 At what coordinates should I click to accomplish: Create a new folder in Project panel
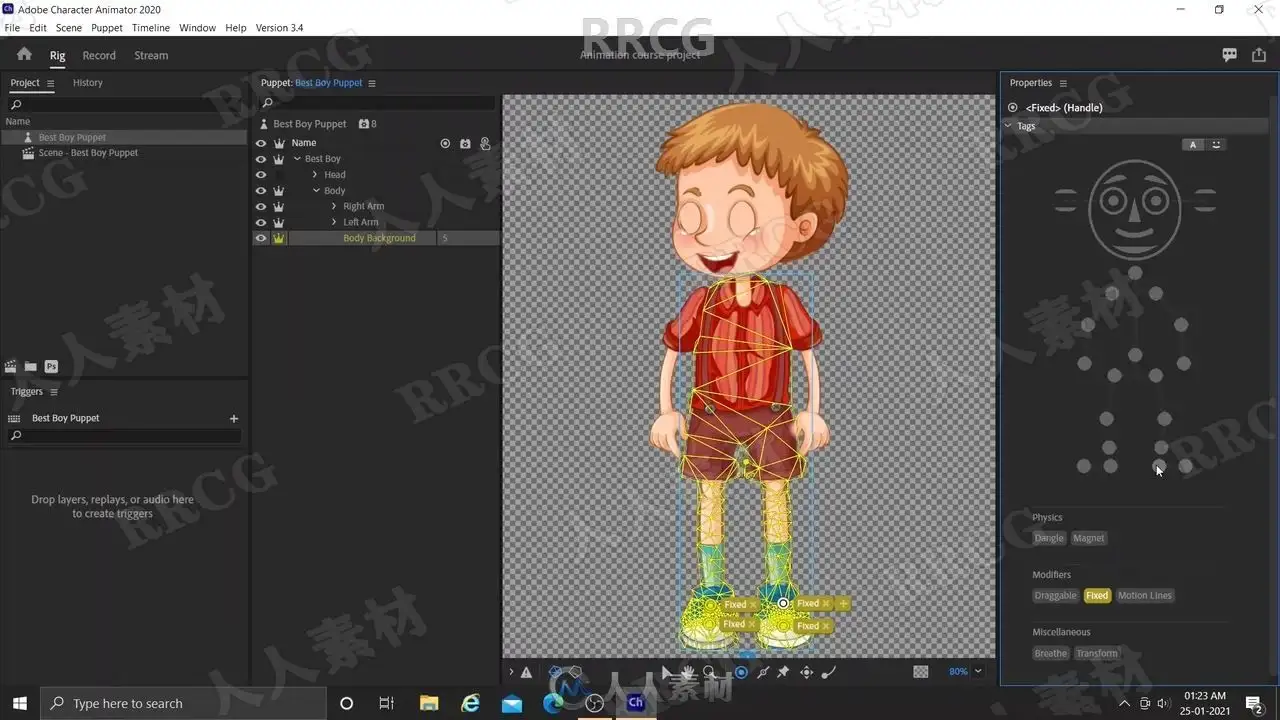tap(31, 367)
